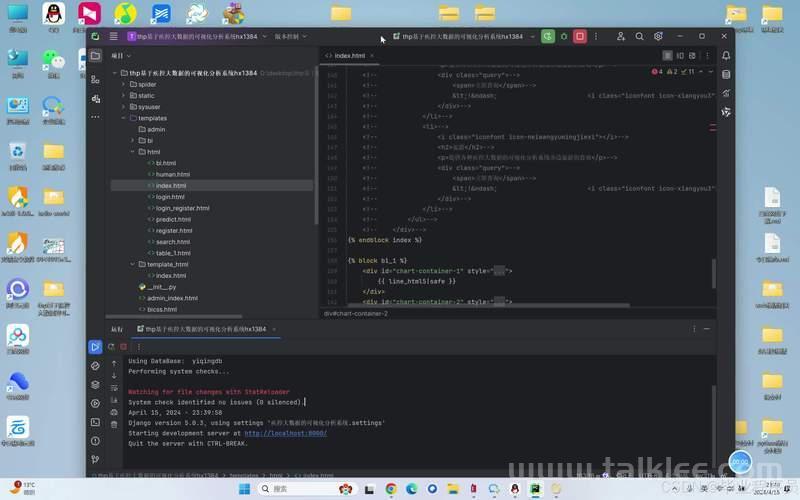Image resolution: width=800 pixels, height=500 pixels.
Task: Open Database tool window icon
Action: click(726, 74)
